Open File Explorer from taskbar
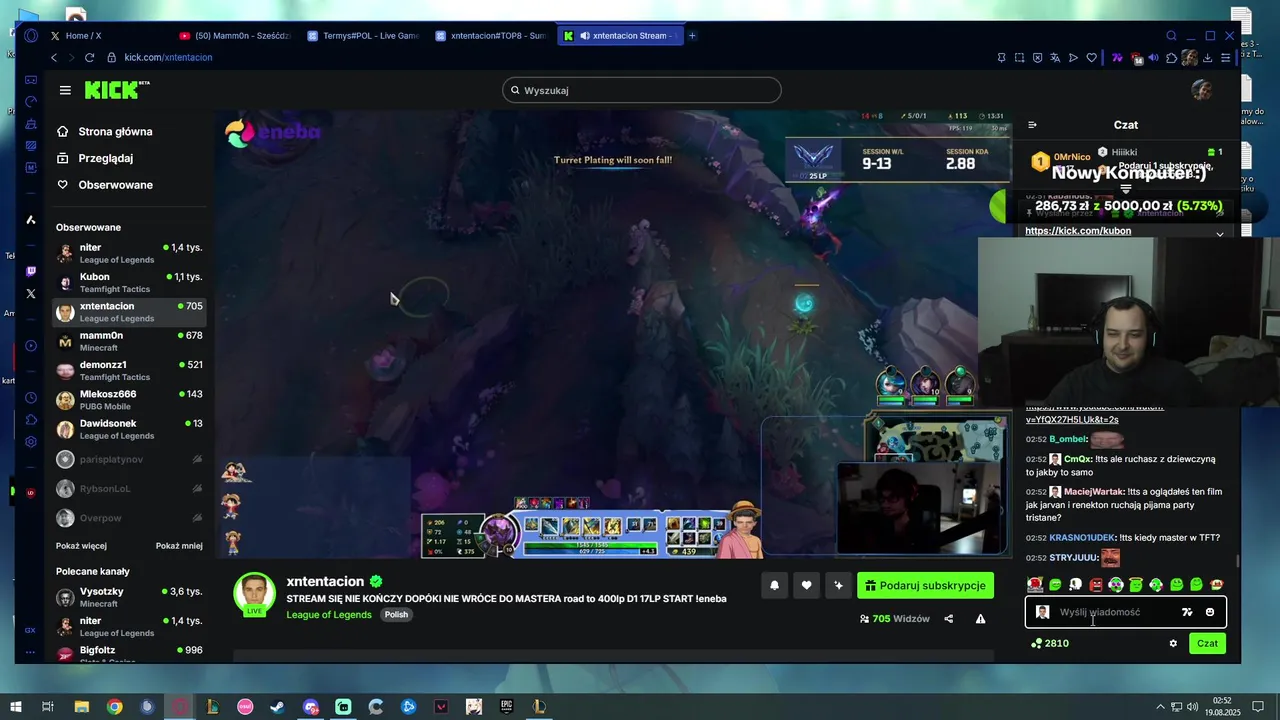Viewport: 1280px width, 720px height. pos(82,707)
